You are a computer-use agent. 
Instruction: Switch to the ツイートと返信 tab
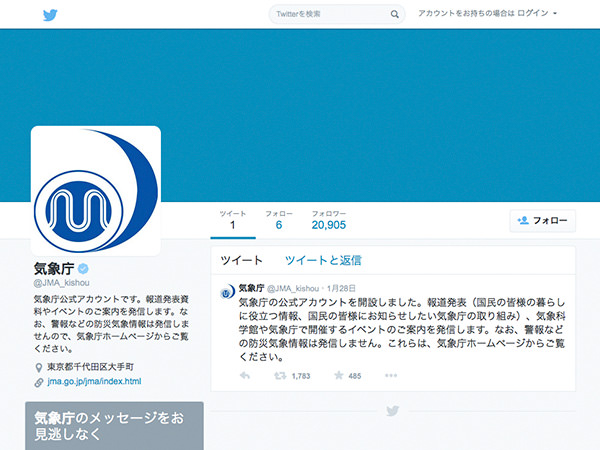(323, 260)
